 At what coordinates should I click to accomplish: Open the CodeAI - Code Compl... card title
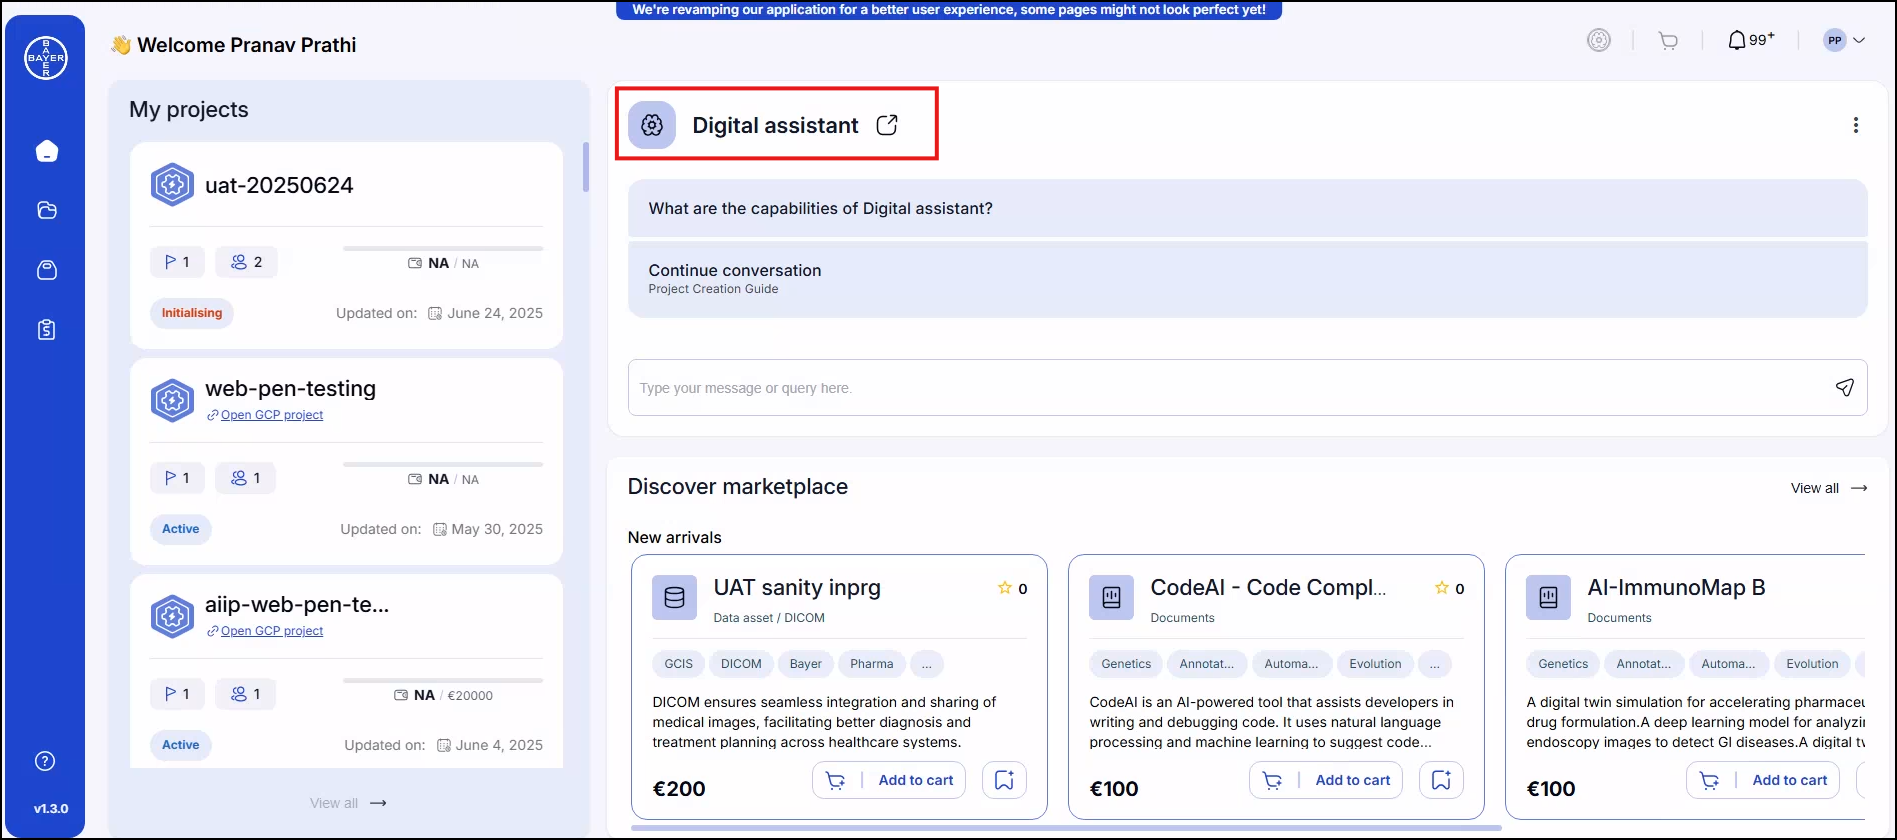coord(1268,588)
